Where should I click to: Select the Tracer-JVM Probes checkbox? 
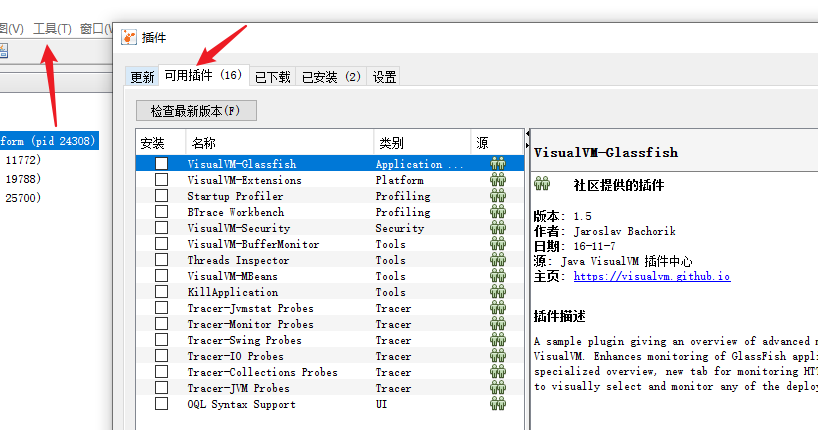161,388
